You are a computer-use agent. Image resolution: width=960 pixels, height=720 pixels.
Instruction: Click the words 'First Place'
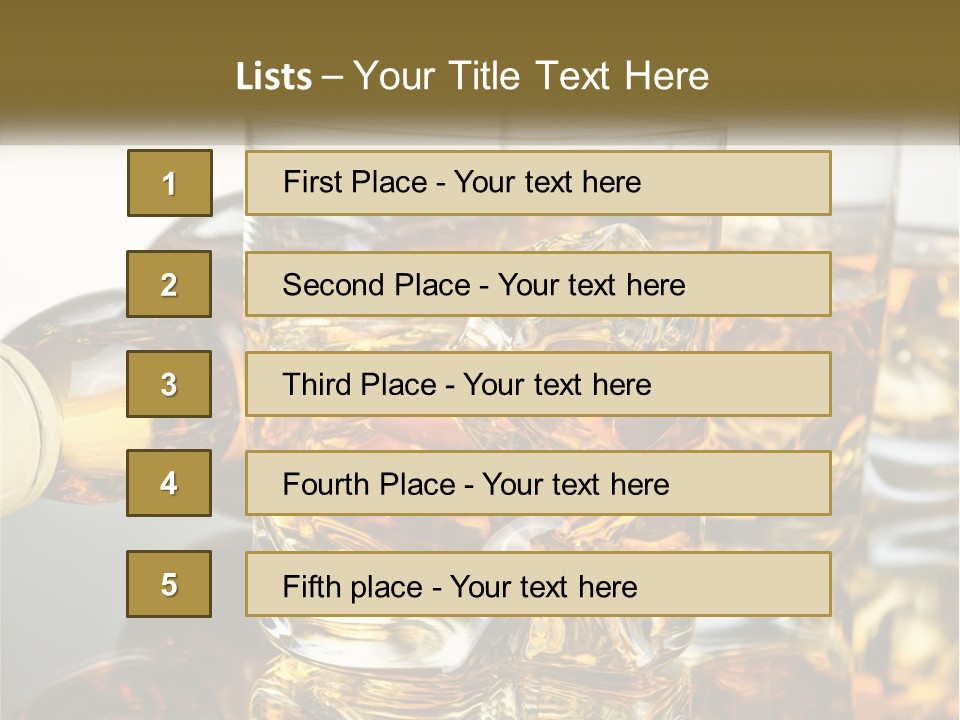coord(355,182)
